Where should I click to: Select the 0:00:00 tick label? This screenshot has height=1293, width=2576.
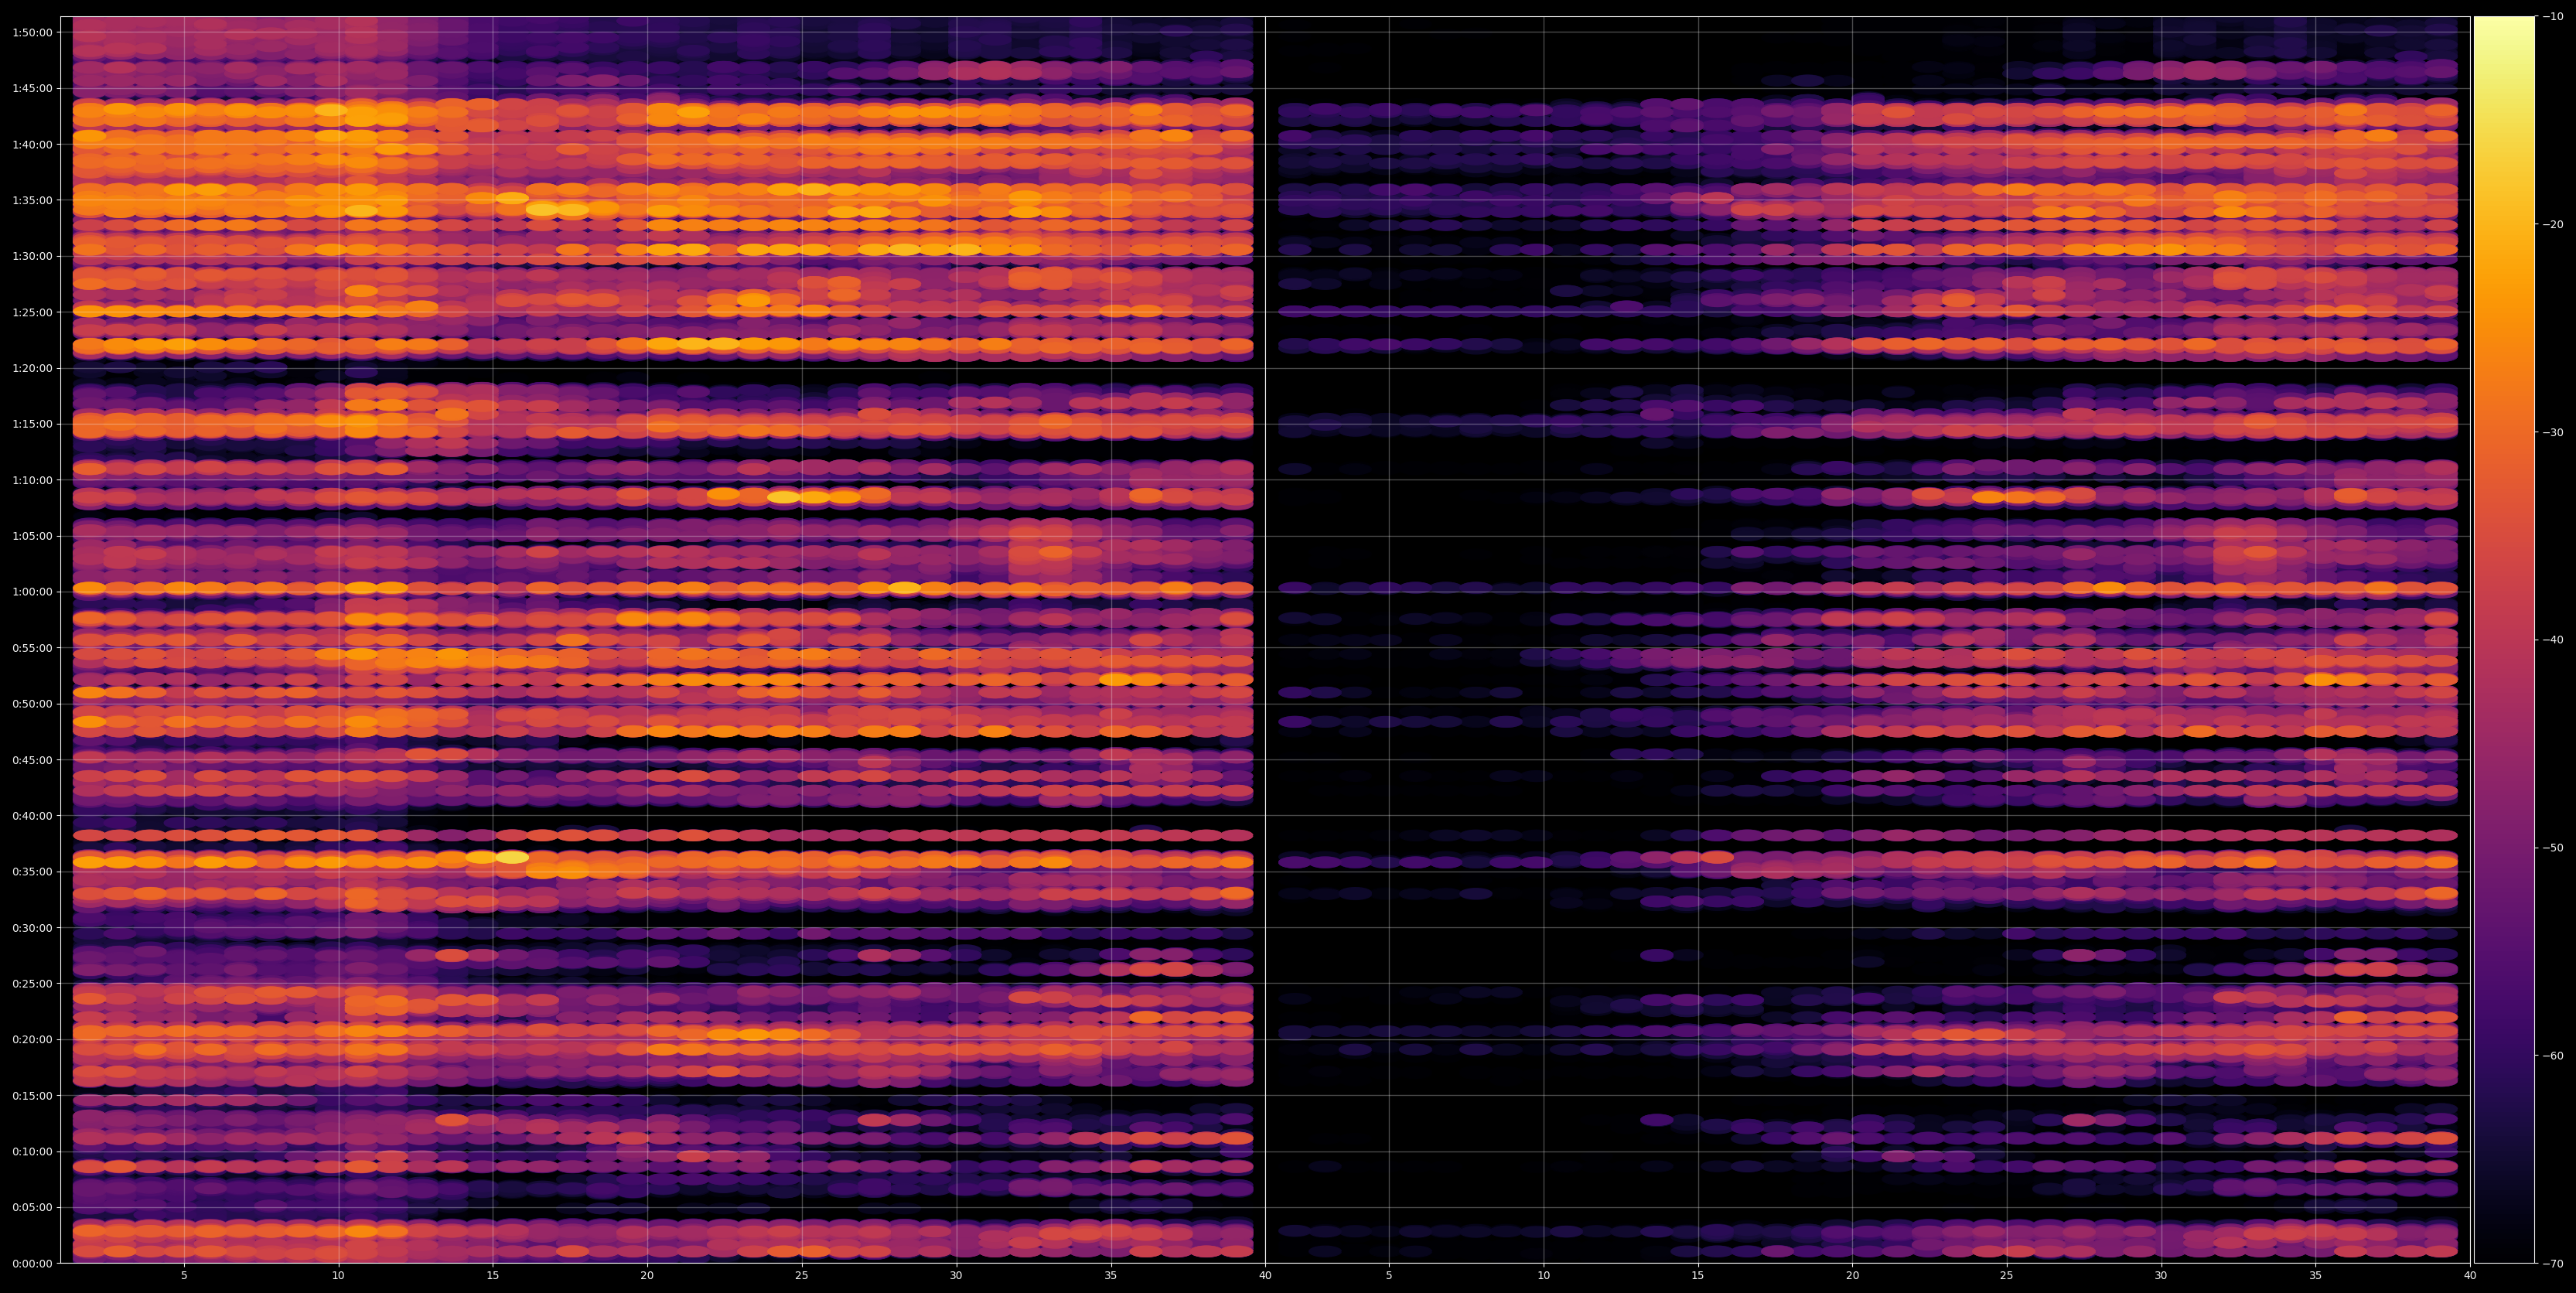32,1264
